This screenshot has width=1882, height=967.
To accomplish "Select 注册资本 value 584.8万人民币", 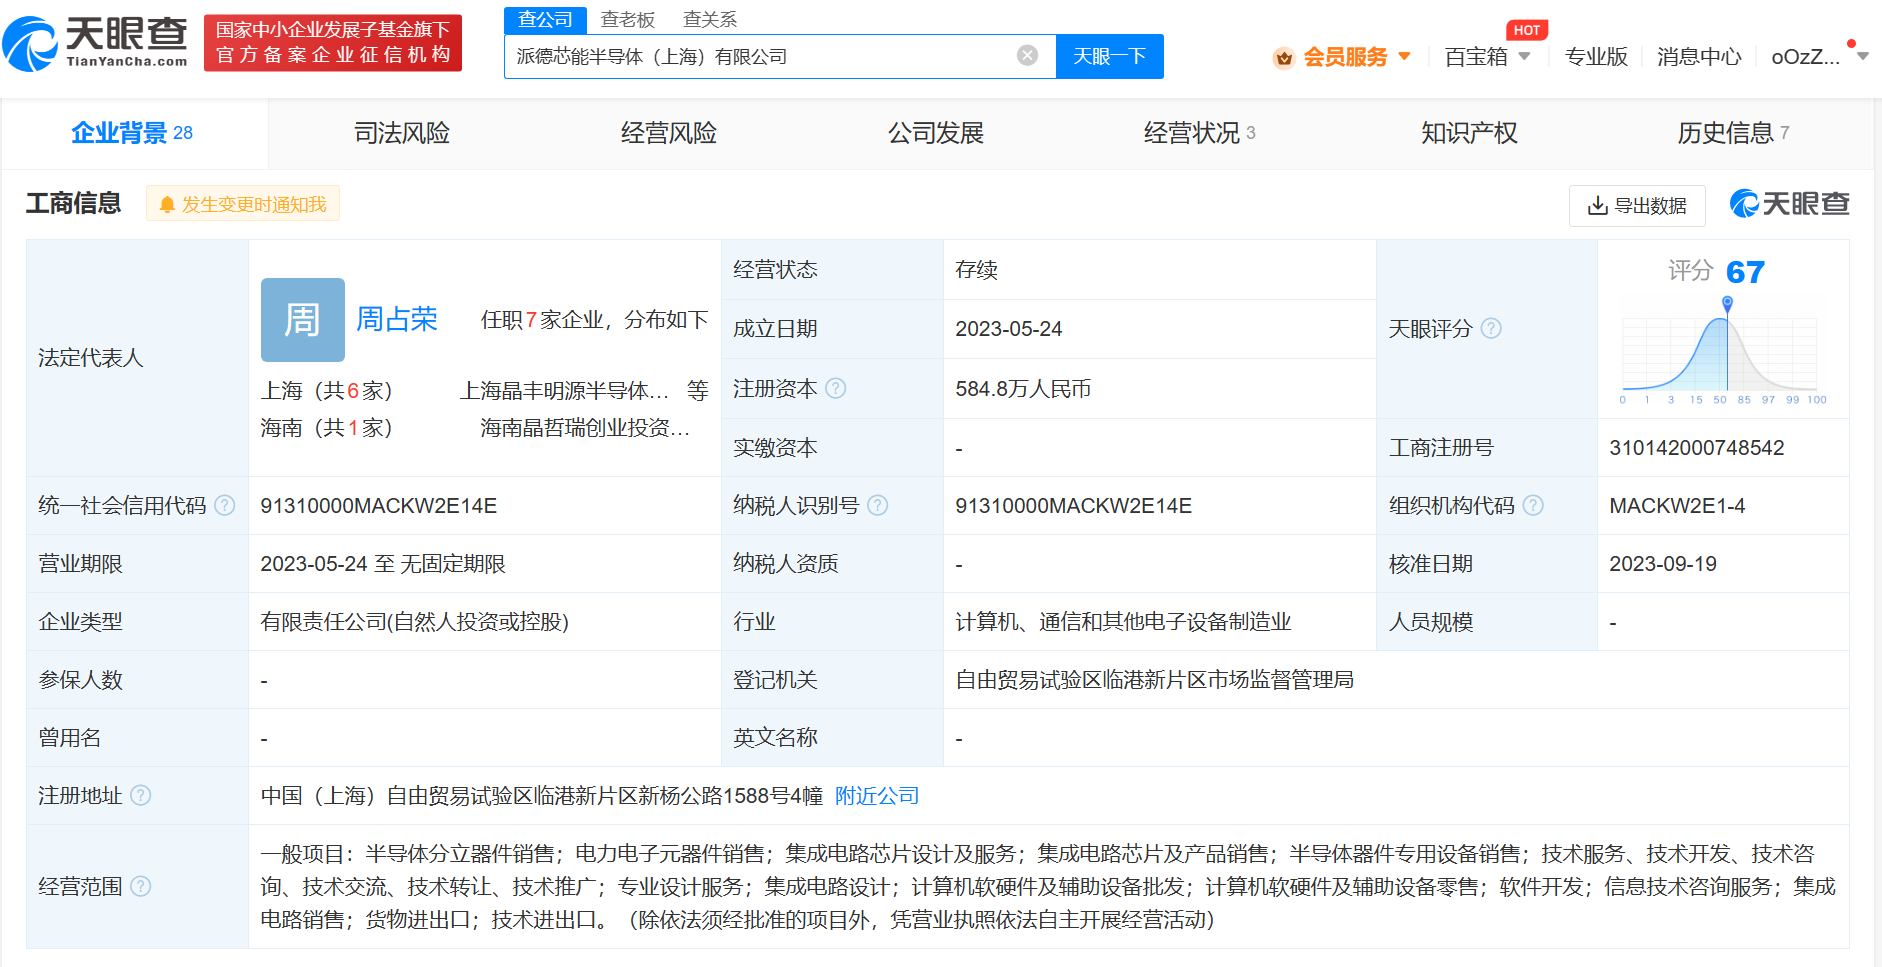I will point(1023,388).
